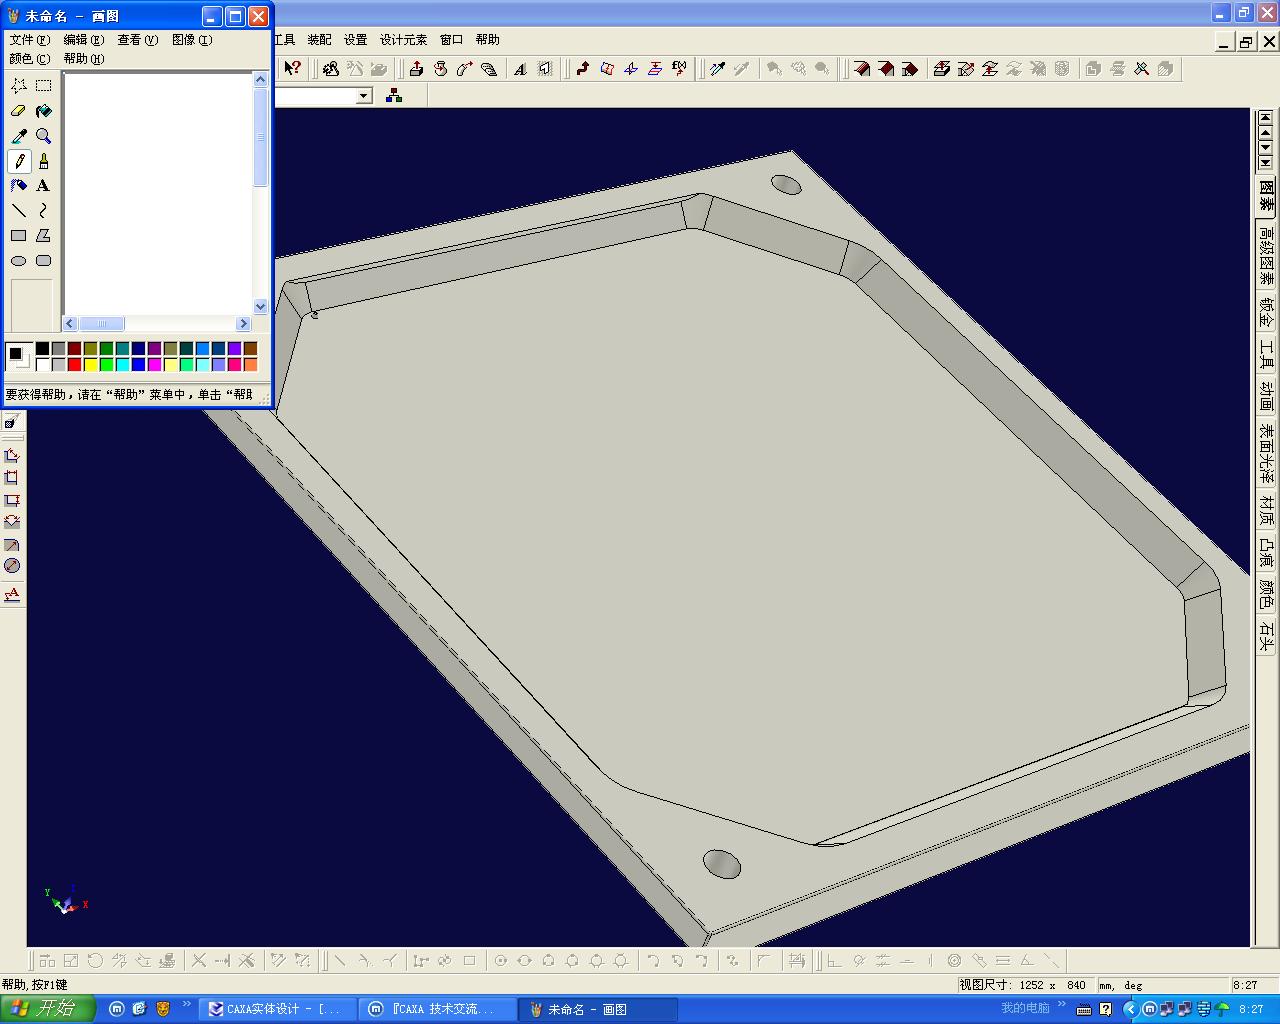Open the 文件 menu in Paint
This screenshot has width=1280, height=1024.
pos(29,40)
